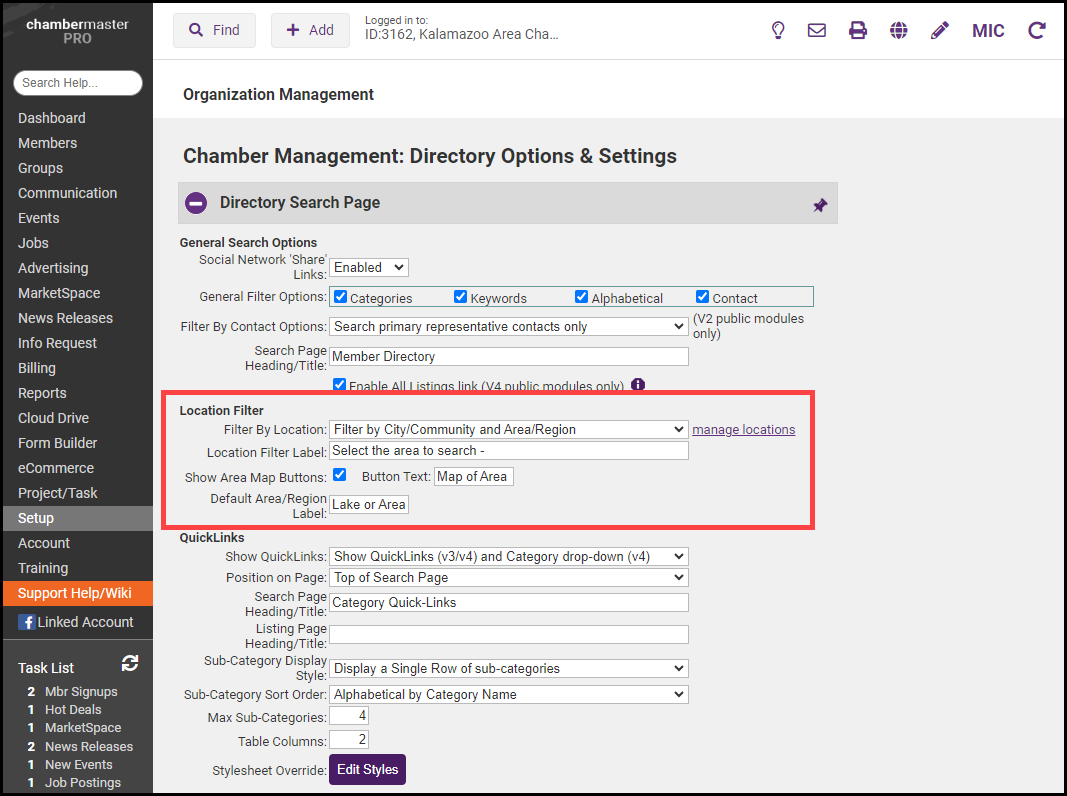Click the refresh arrow in top toolbar
Image resolution: width=1067 pixels, height=796 pixels.
1037,30
